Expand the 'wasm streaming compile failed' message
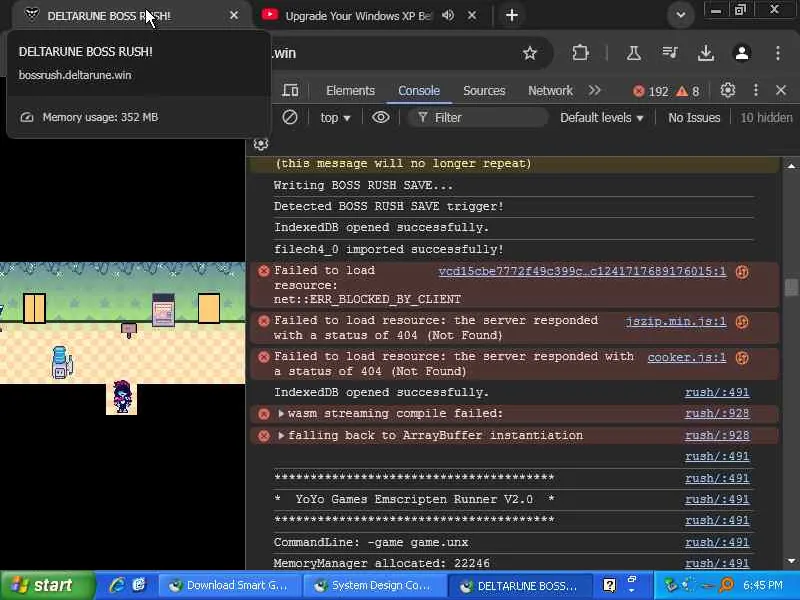This screenshot has height=600, width=800. click(281, 413)
